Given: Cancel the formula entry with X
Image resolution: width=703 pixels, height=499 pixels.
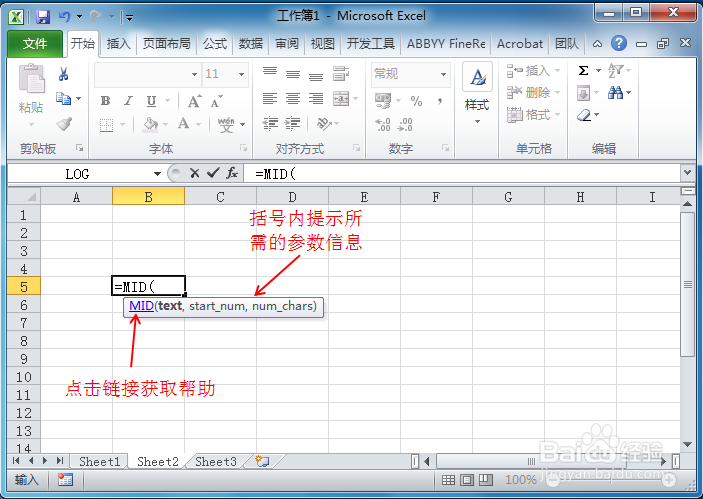Looking at the screenshot, I should (x=195, y=173).
